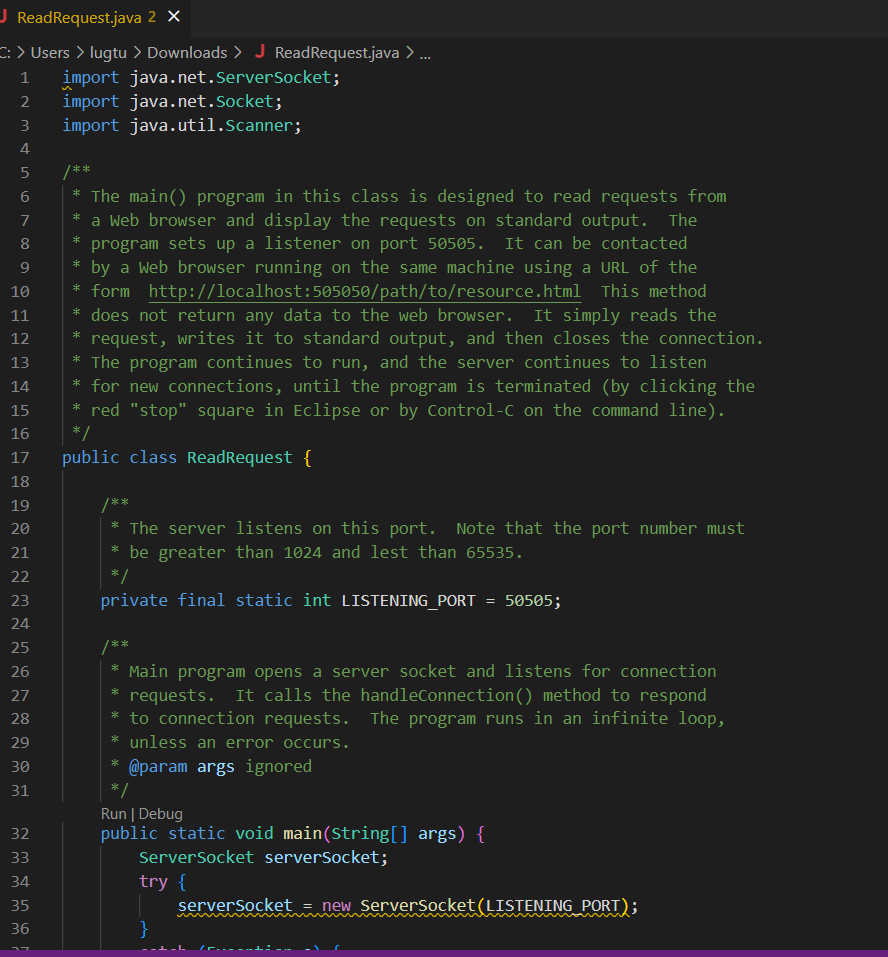Open the Downloads breadcrumb dropdown
The image size is (888, 957).
[187, 52]
